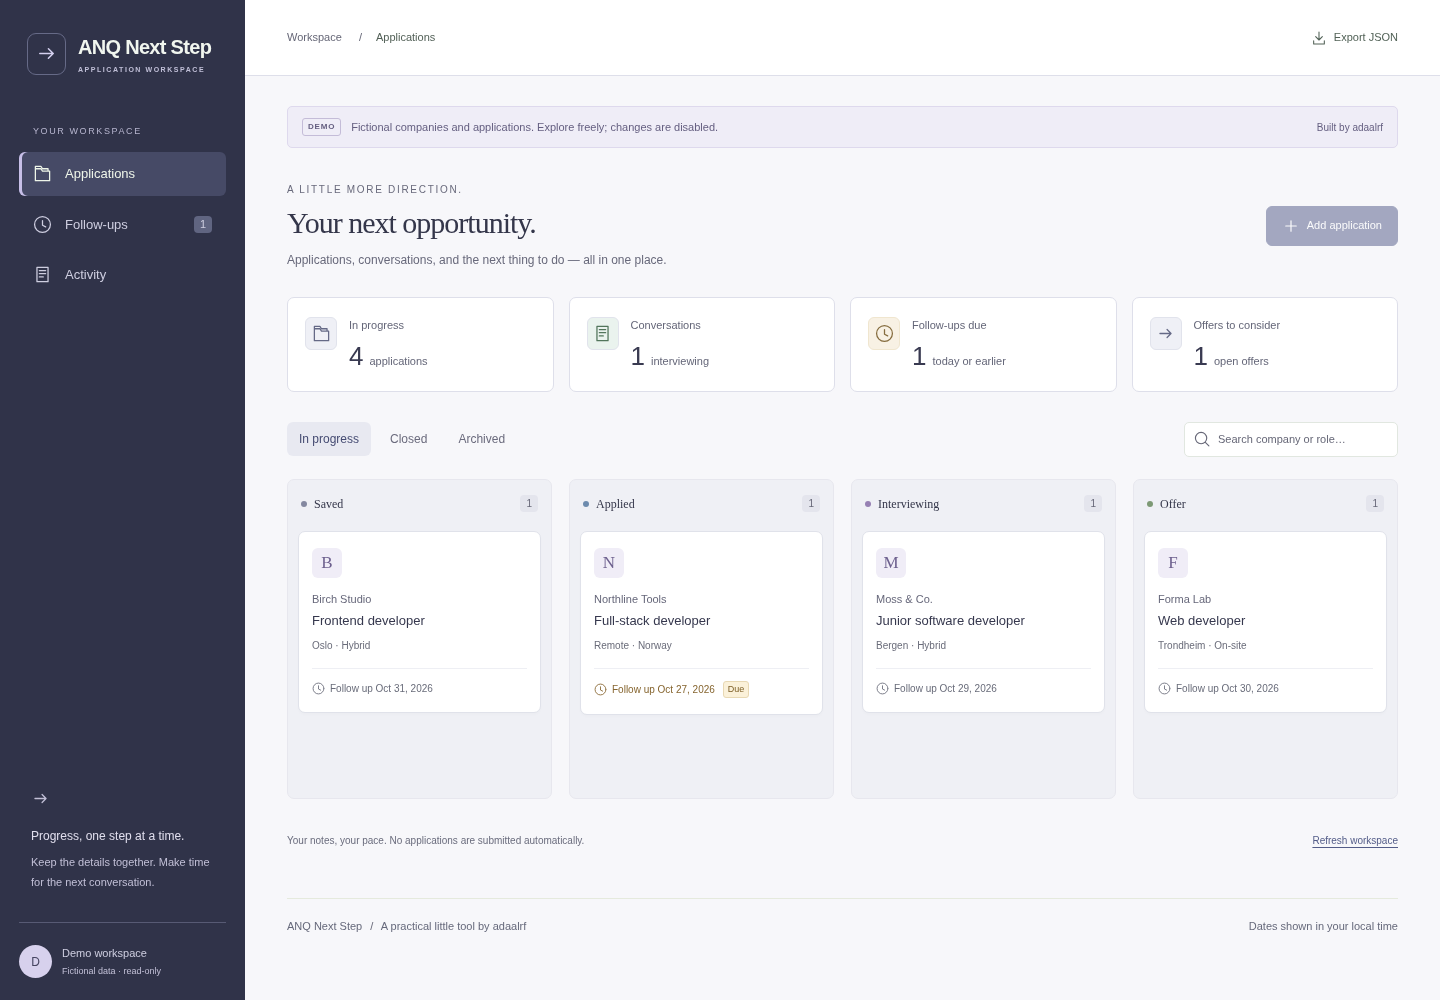Click the Built by adaalrf text
Screen dimensions: 1440x1000
tap(1350, 128)
